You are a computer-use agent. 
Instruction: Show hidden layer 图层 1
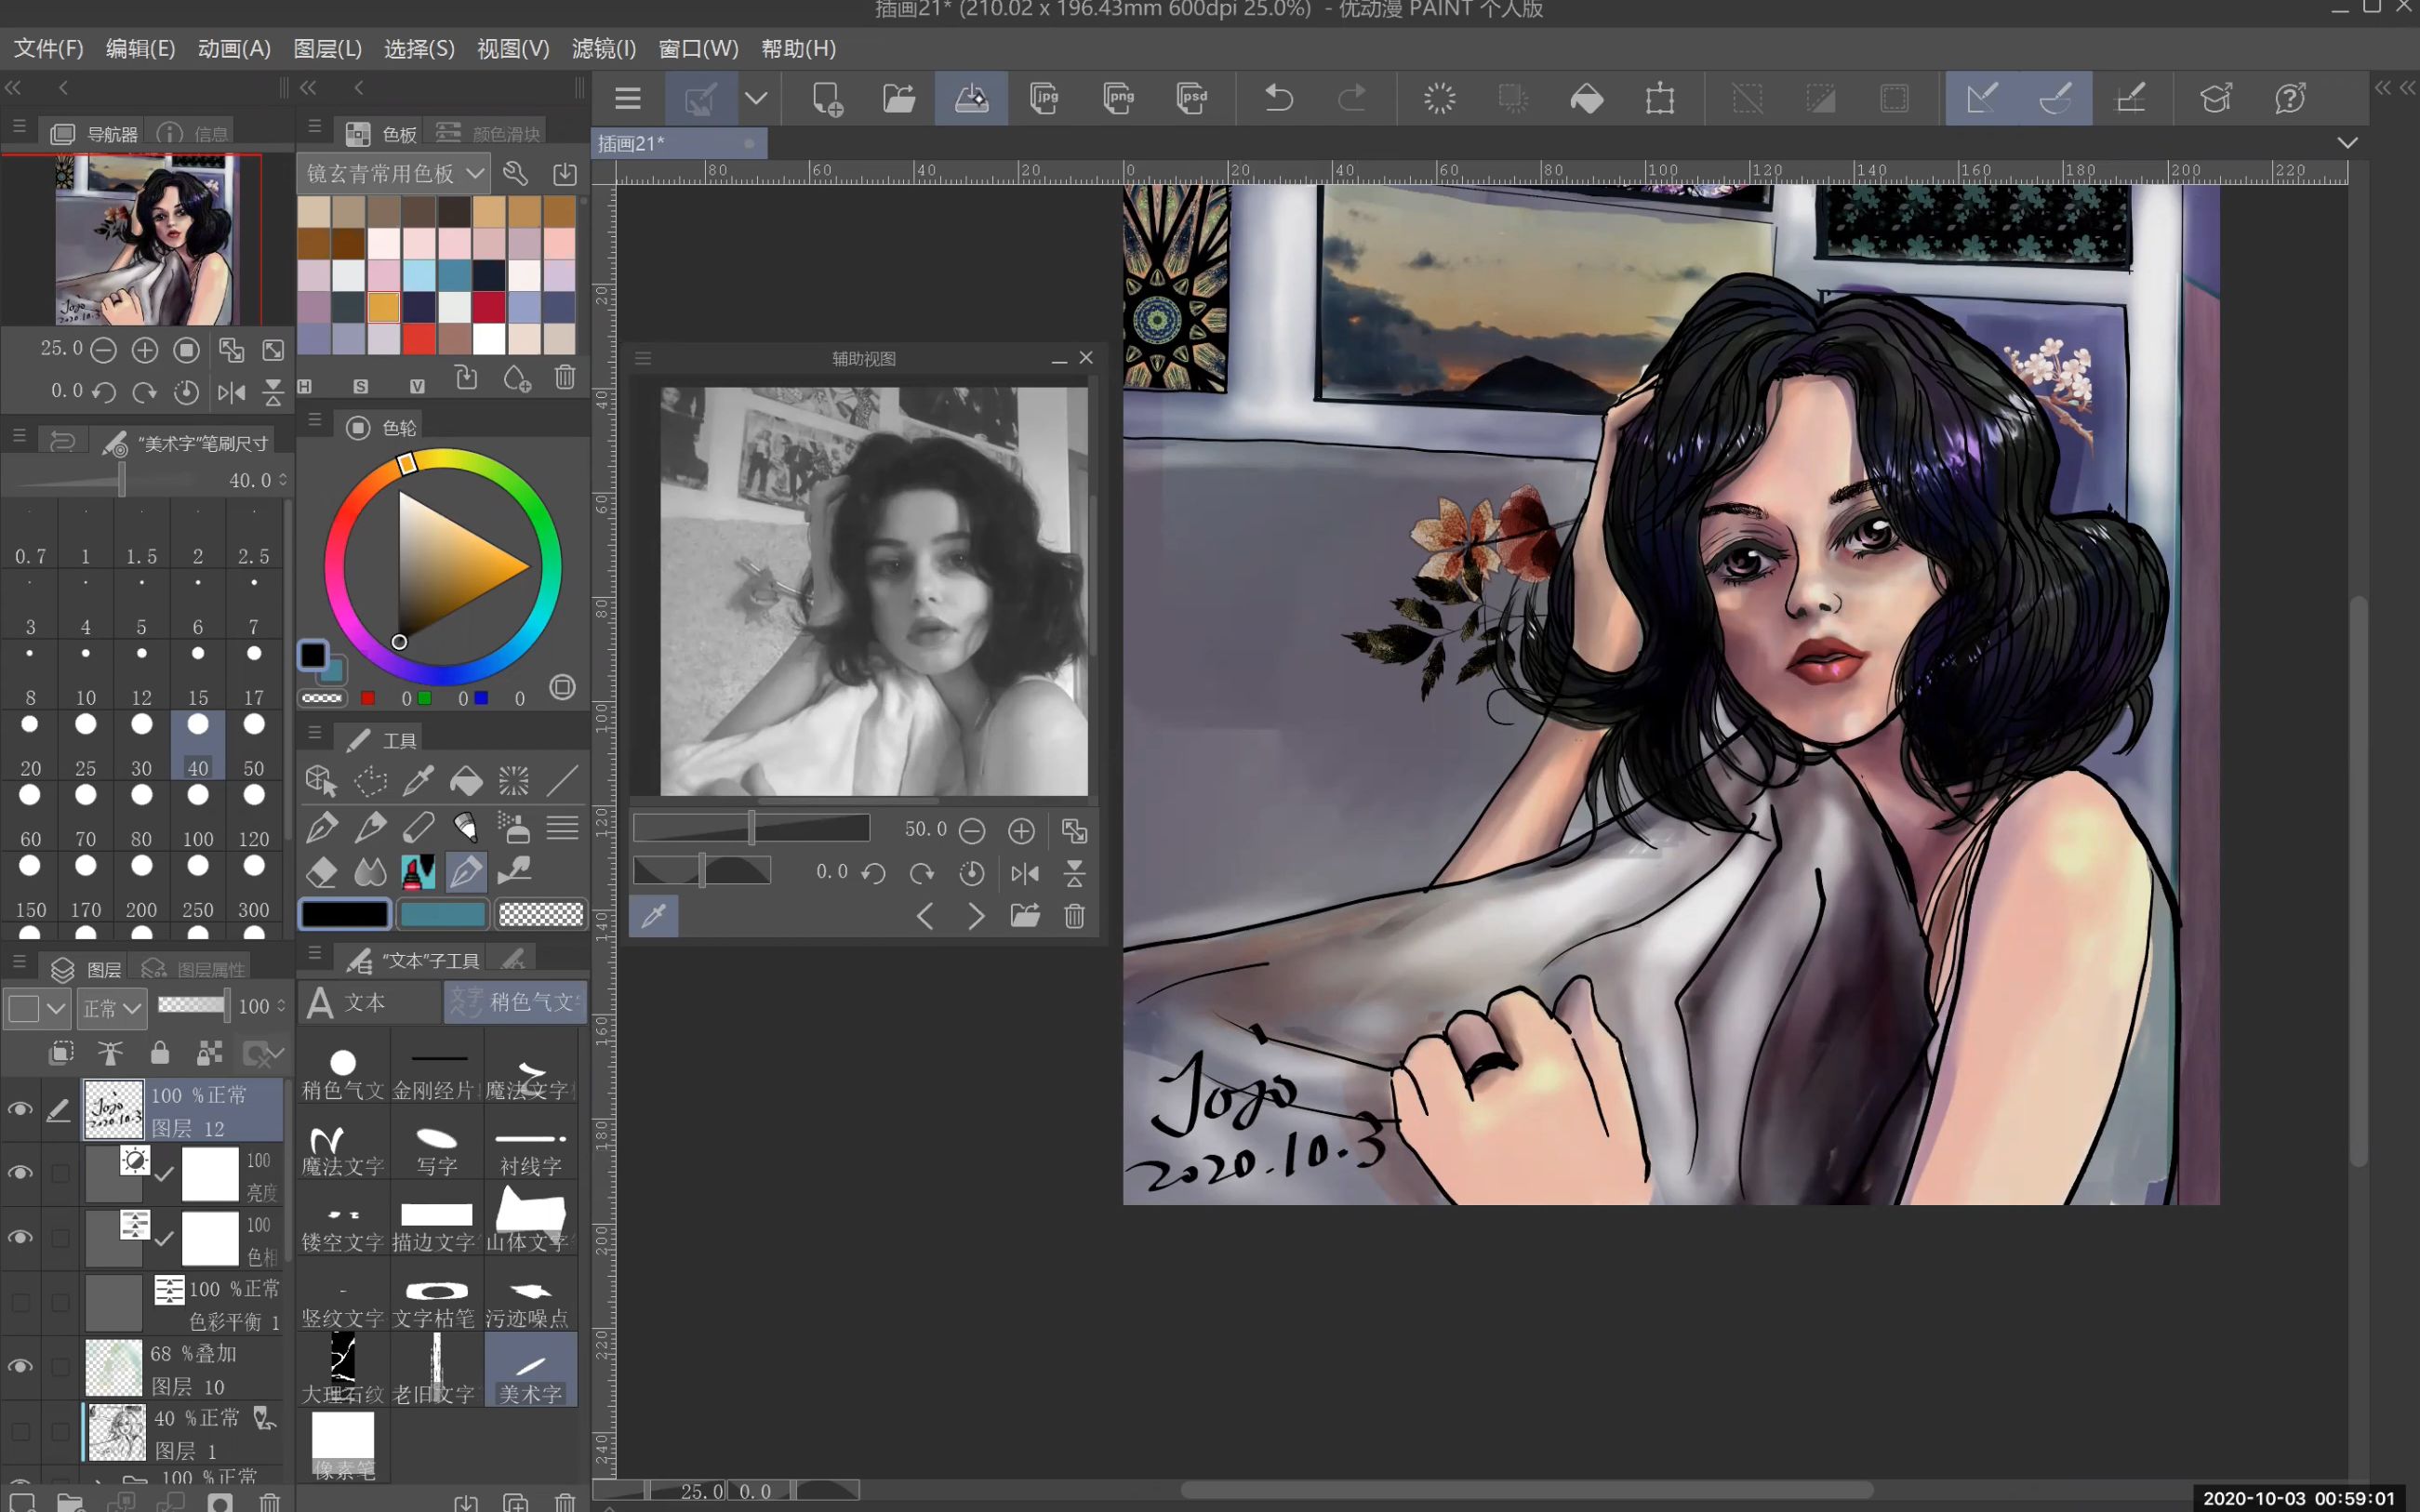20,1431
